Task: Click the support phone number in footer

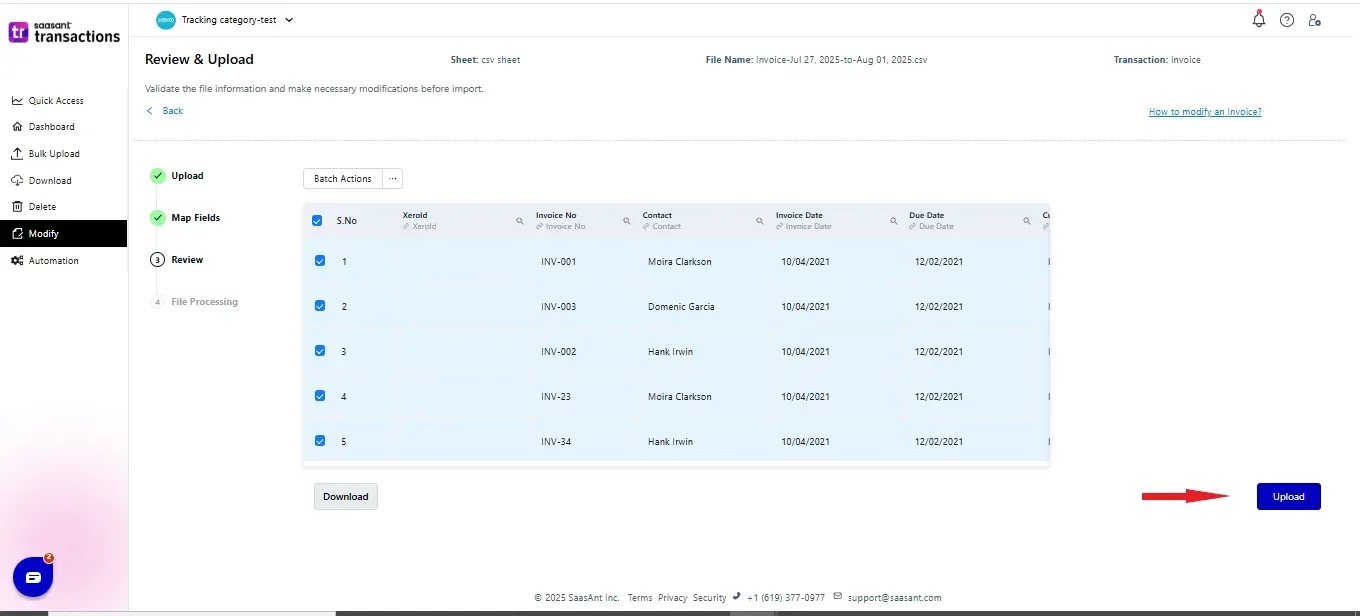Action: [x=785, y=598]
